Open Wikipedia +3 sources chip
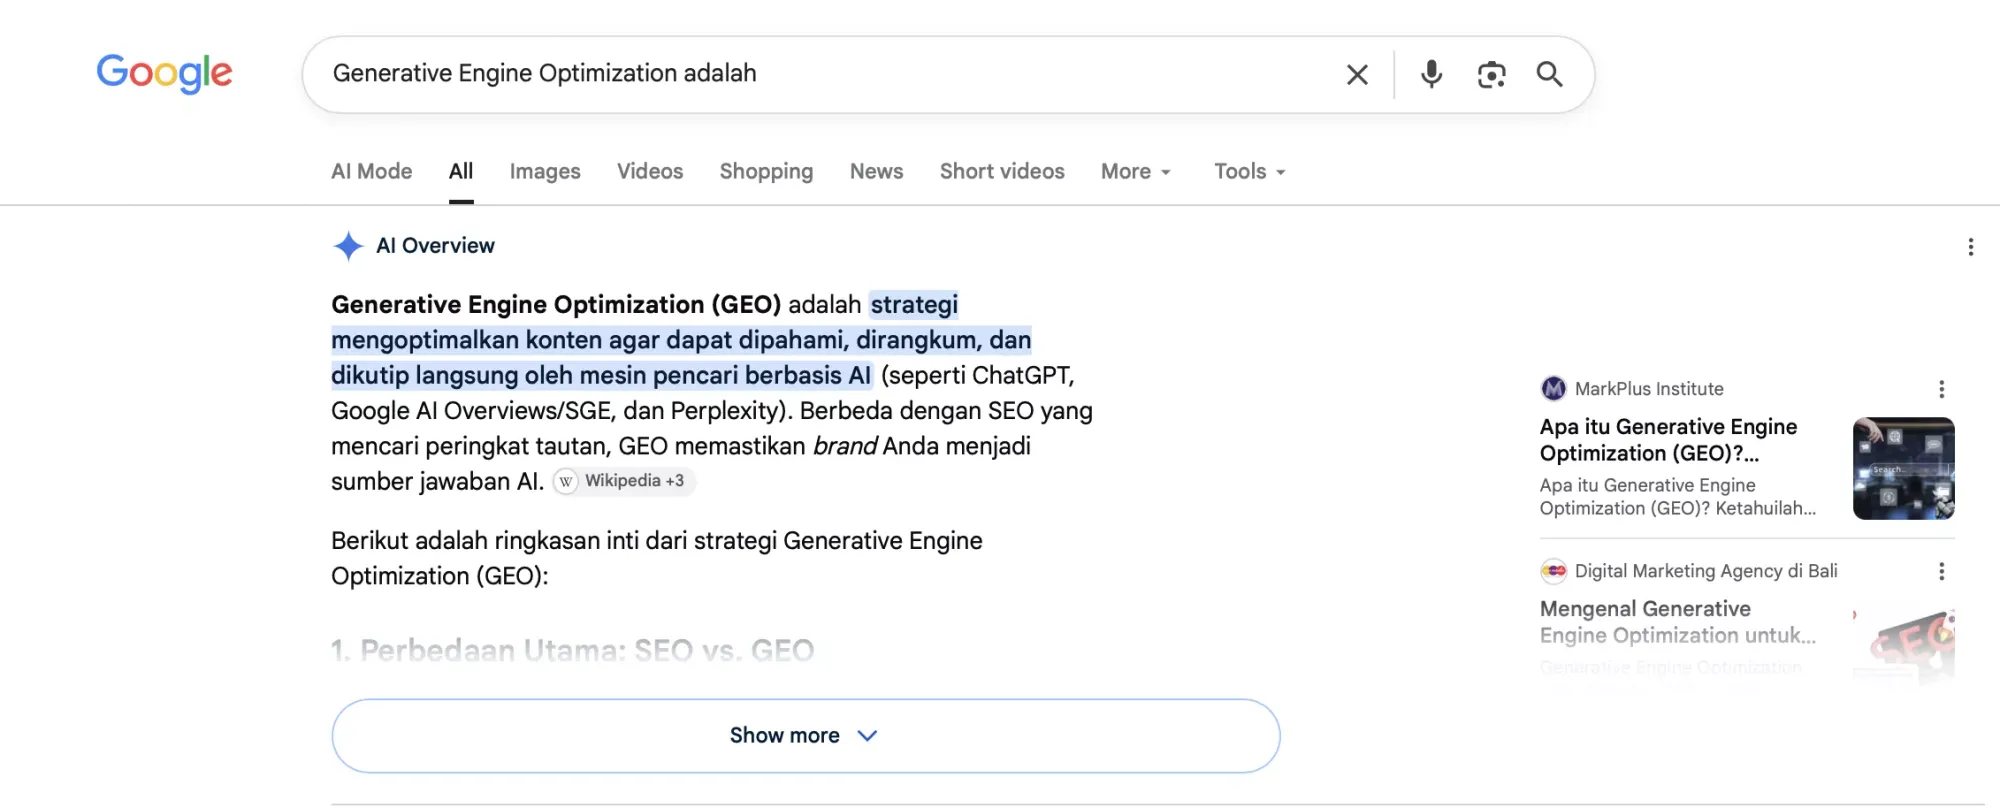This screenshot has height=808, width=2000. point(624,481)
